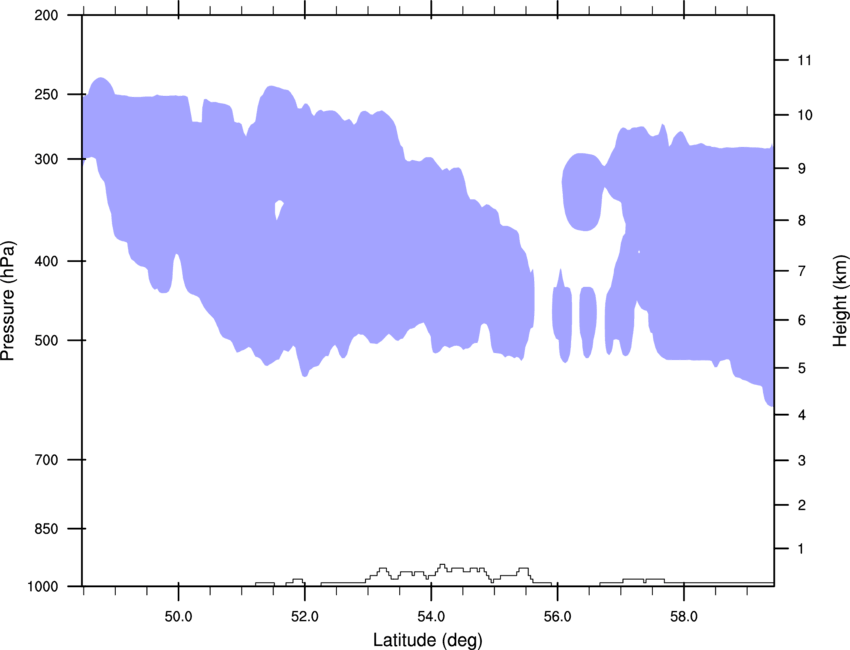Click the 'Height (km)' axis title
This screenshot has width=850, height=650.
tap(840, 300)
